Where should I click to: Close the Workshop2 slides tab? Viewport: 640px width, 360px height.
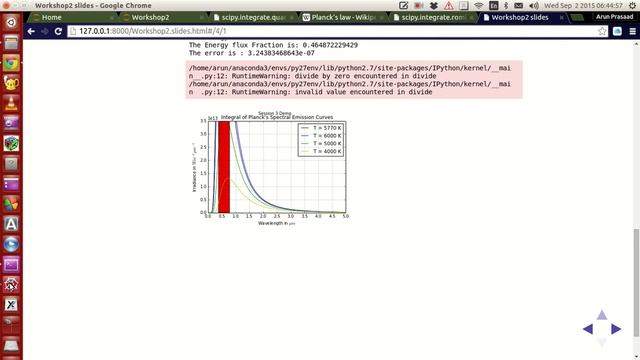coord(562,18)
